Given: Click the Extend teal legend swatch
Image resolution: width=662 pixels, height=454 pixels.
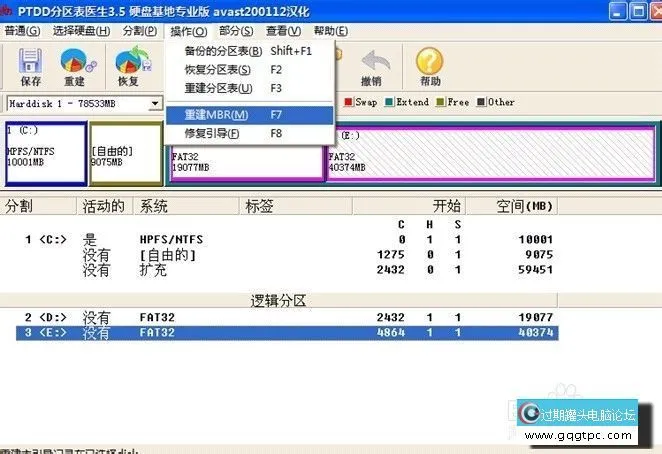Looking at the screenshot, I should click(x=389, y=102).
